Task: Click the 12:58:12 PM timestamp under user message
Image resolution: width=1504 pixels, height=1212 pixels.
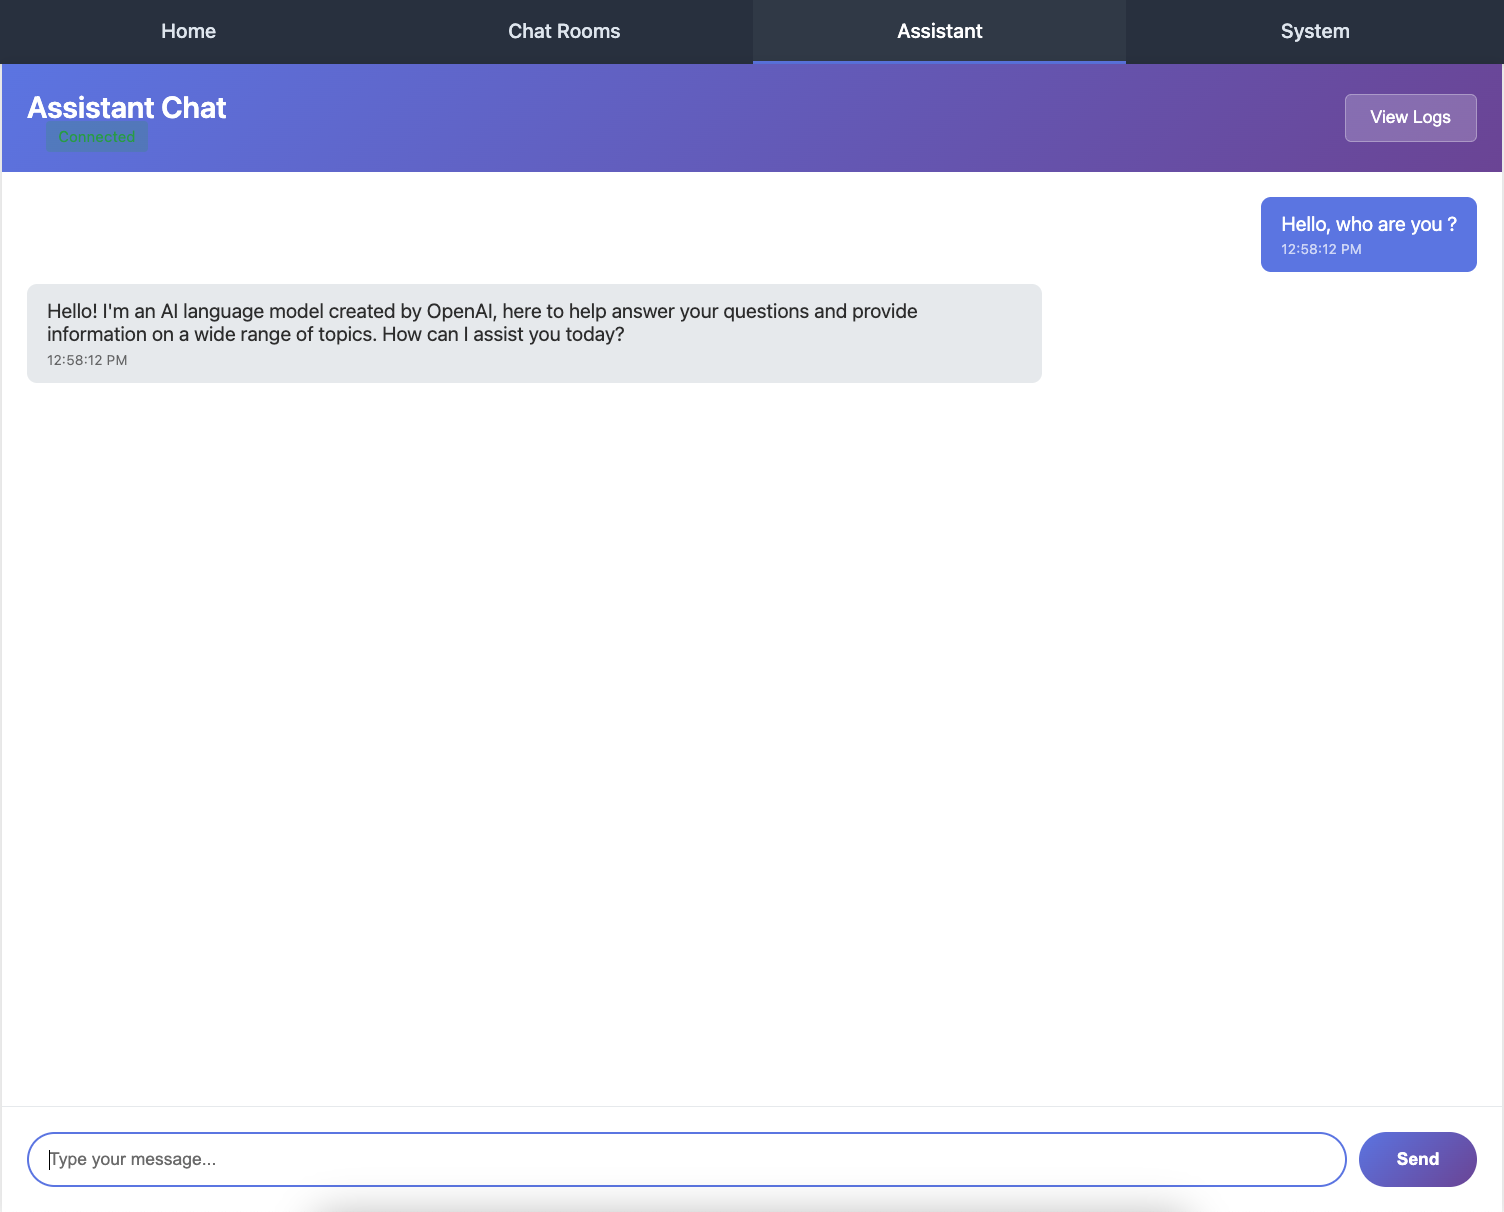Action: point(1321,249)
